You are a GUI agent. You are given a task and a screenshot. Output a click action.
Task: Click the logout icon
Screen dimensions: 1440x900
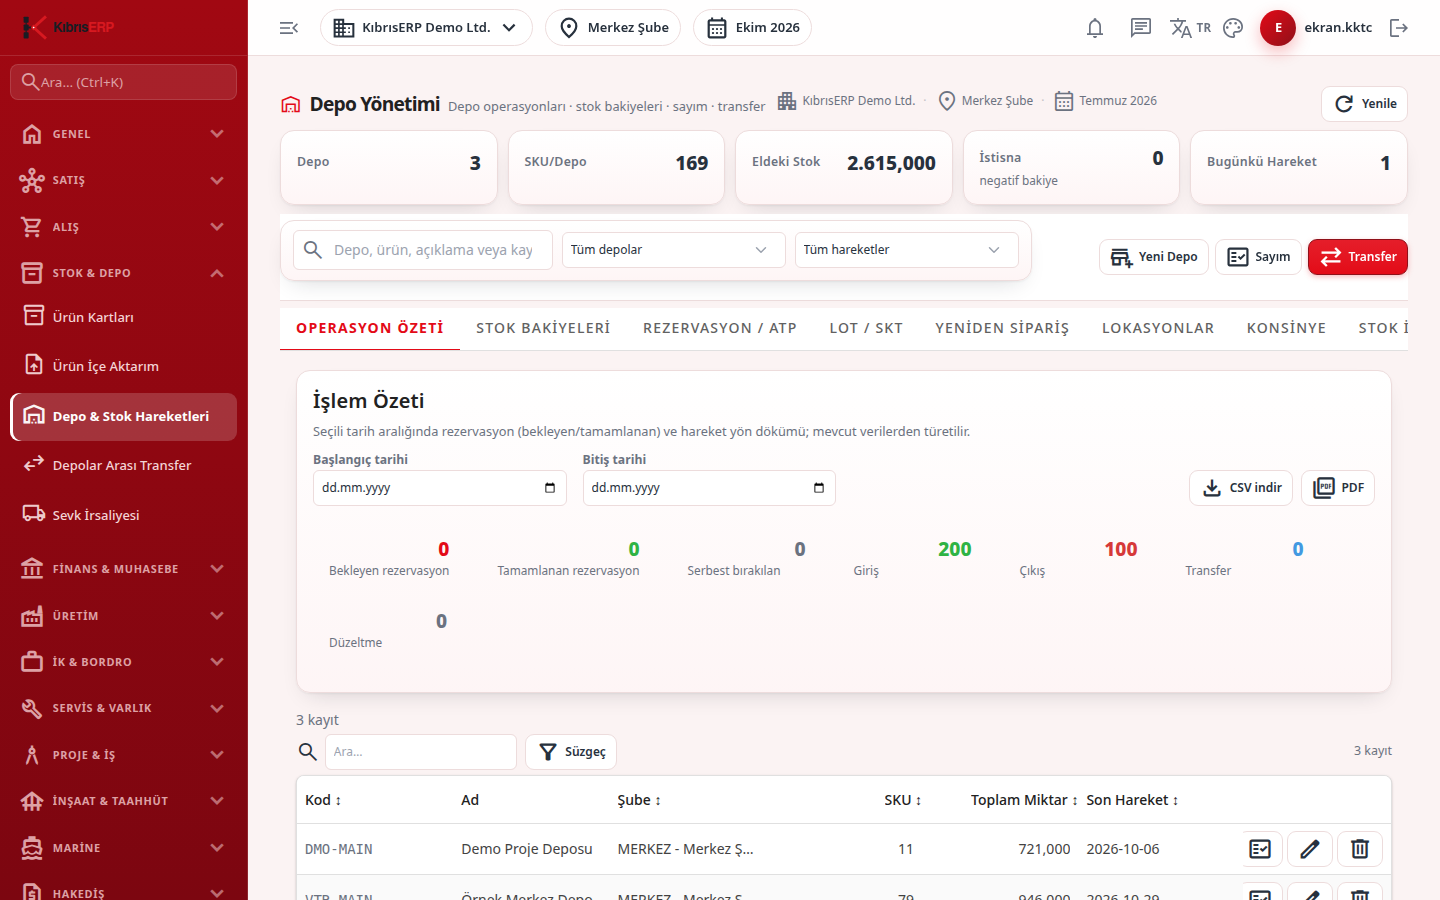click(x=1399, y=28)
